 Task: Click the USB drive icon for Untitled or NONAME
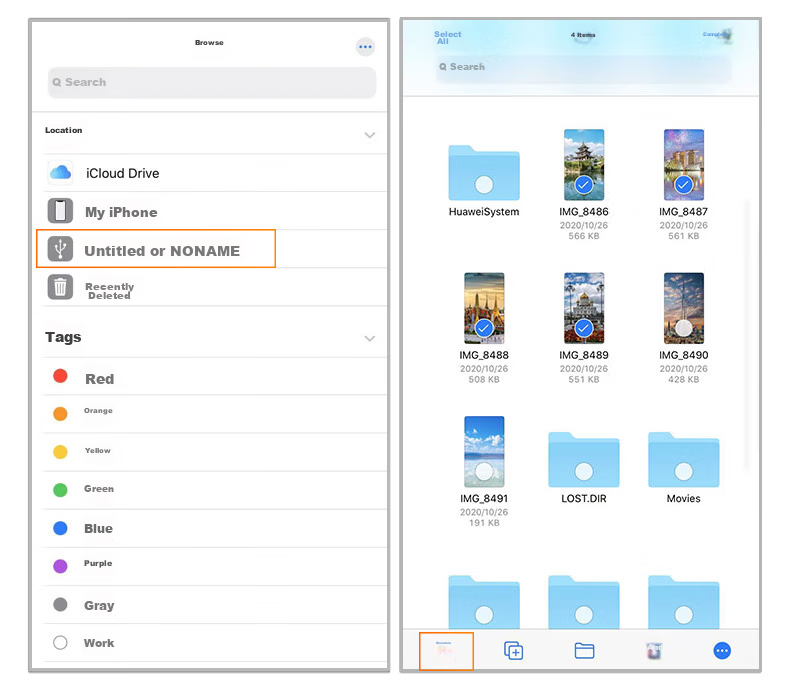click(x=60, y=249)
